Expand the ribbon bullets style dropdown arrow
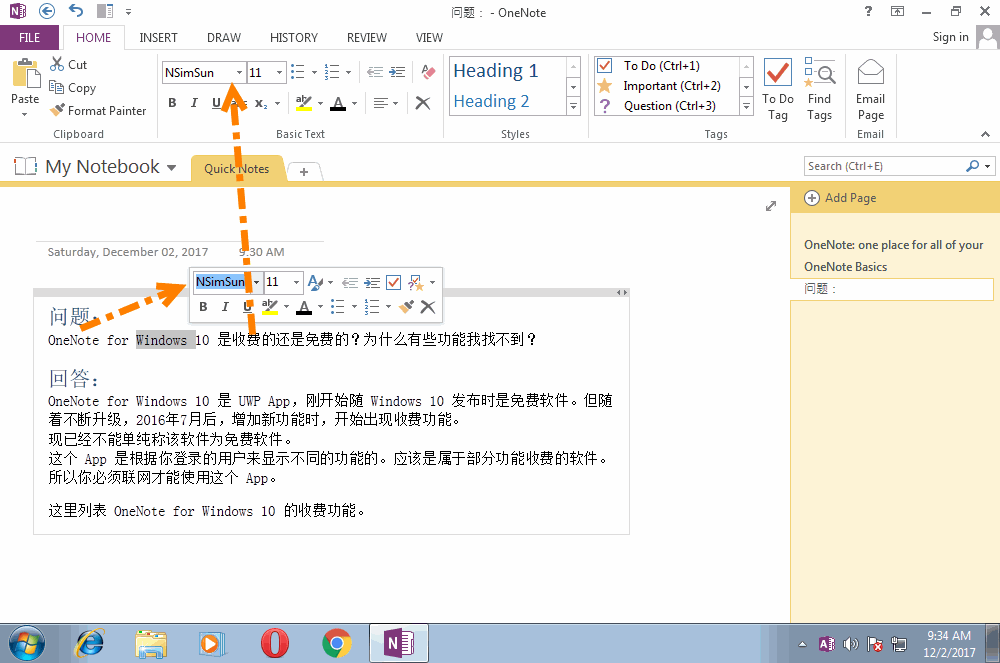Screen dimensions: 1000x663 pos(314,72)
